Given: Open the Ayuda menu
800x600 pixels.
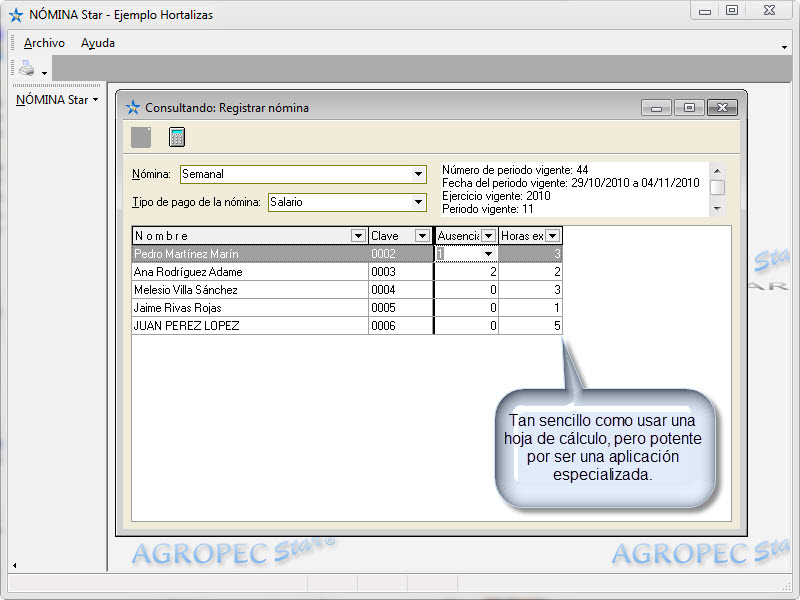Looking at the screenshot, I should coord(98,43).
